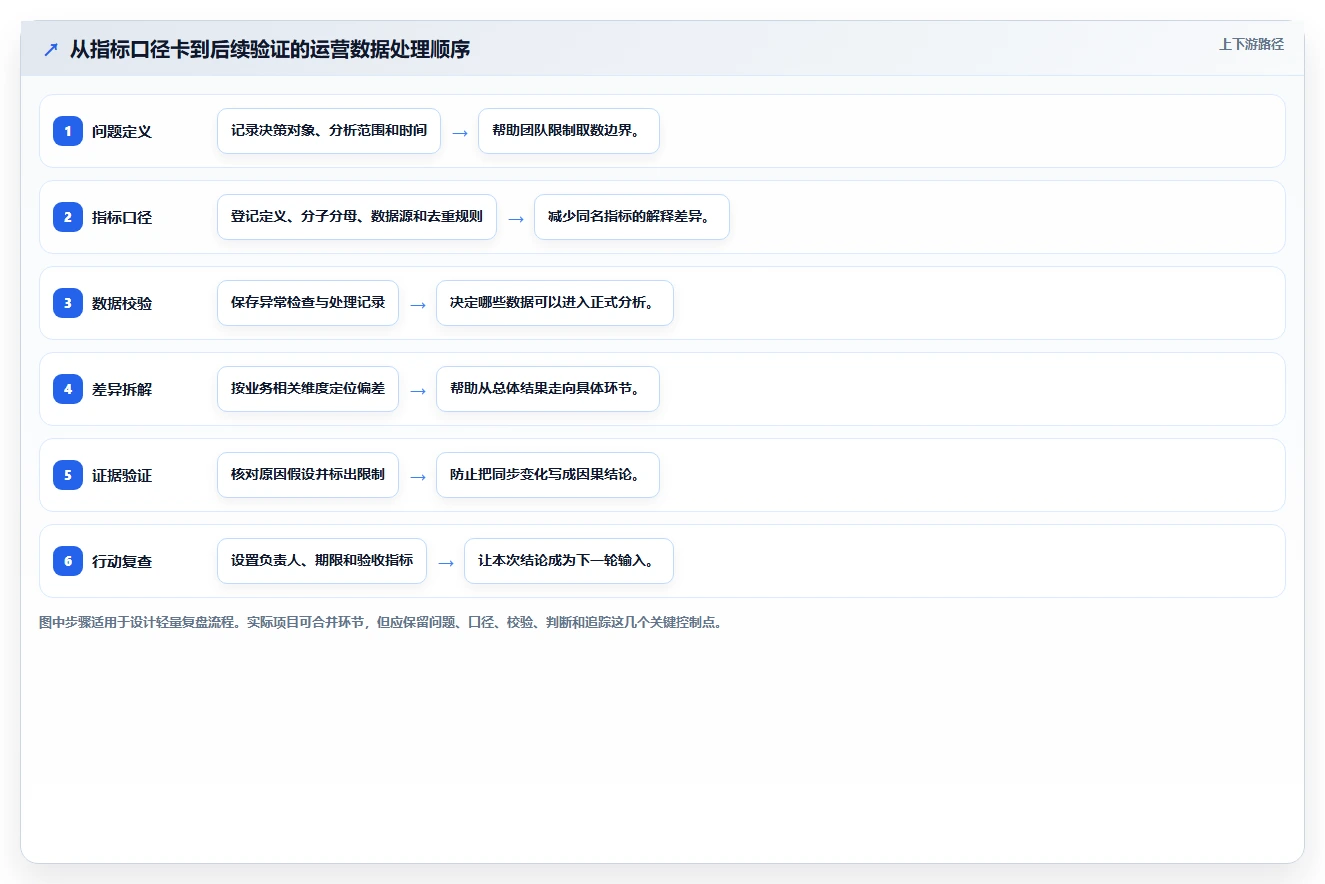Click the arrow in the 差异拆解 row
Screen dimensions: 1325x884
click(x=418, y=390)
